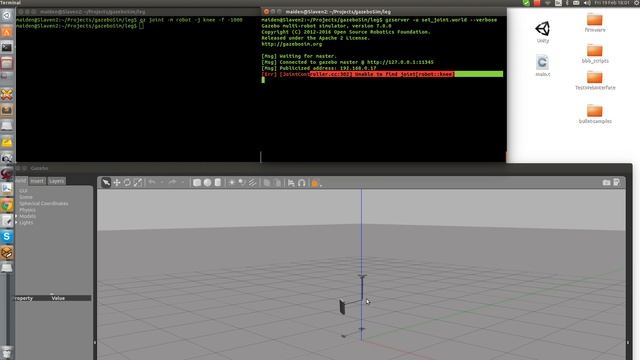Open the redo history dropdown arrow
This screenshot has width=640, height=360.
tap(182, 182)
